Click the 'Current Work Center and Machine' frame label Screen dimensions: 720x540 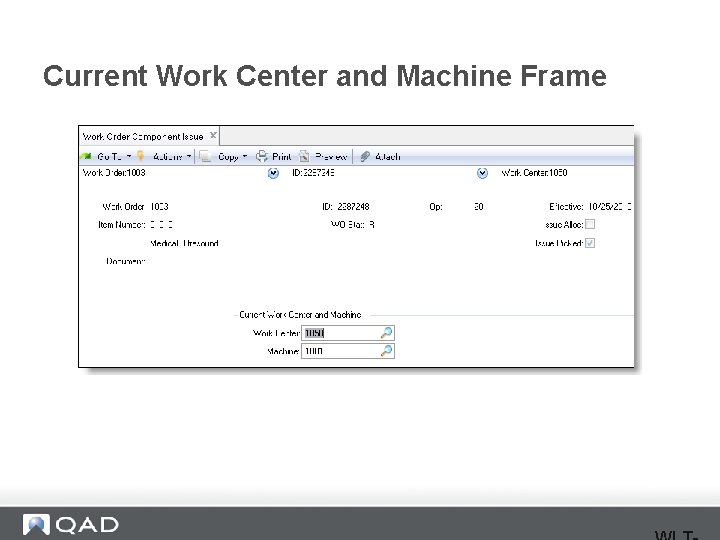tap(300, 315)
